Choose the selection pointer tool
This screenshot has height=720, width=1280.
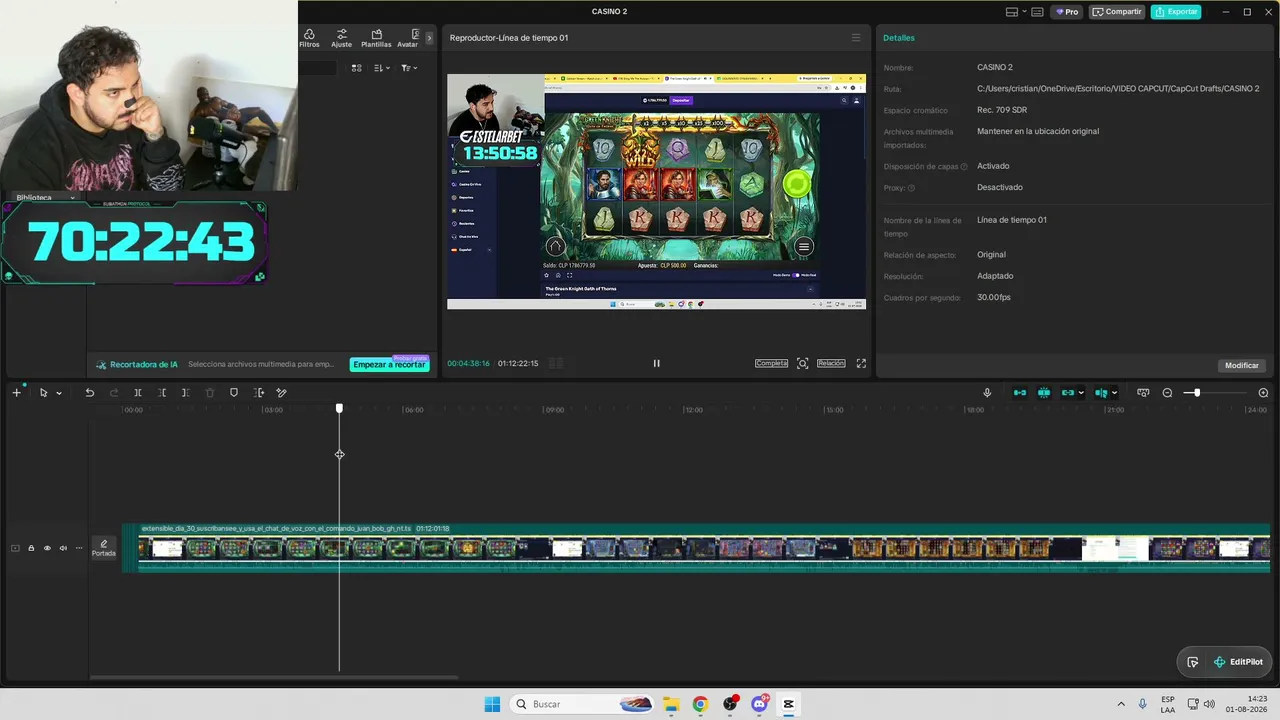[x=43, y=393]
